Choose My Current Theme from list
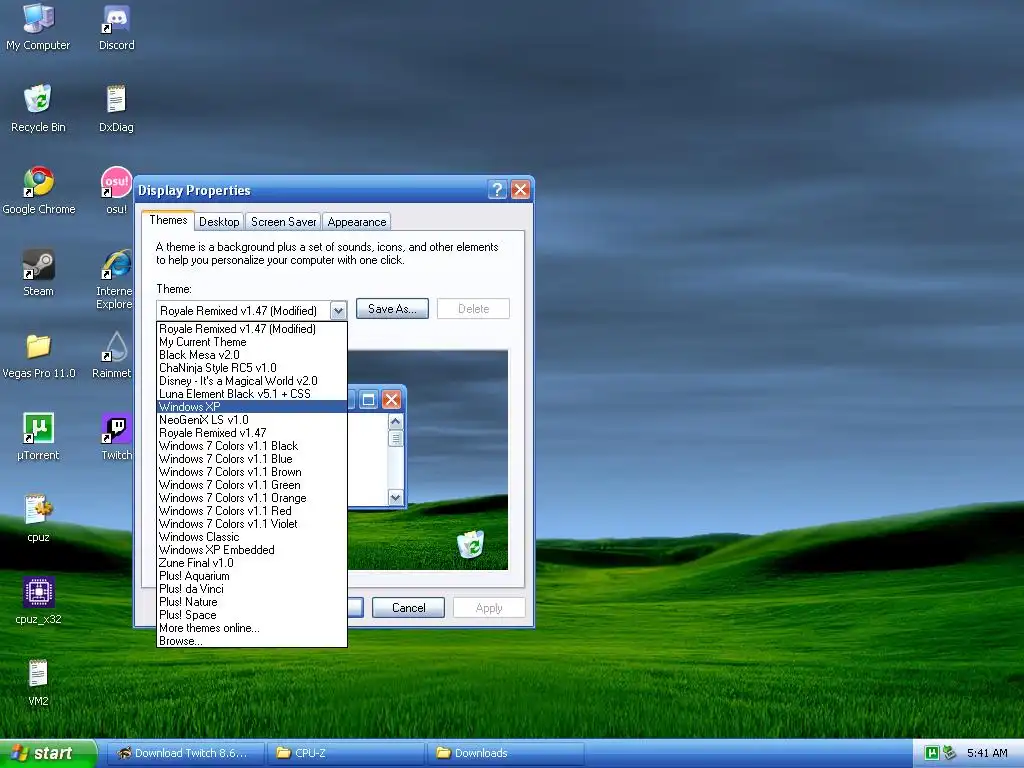The width and height of the screenshot is (1024, 768). coord(251,342)
